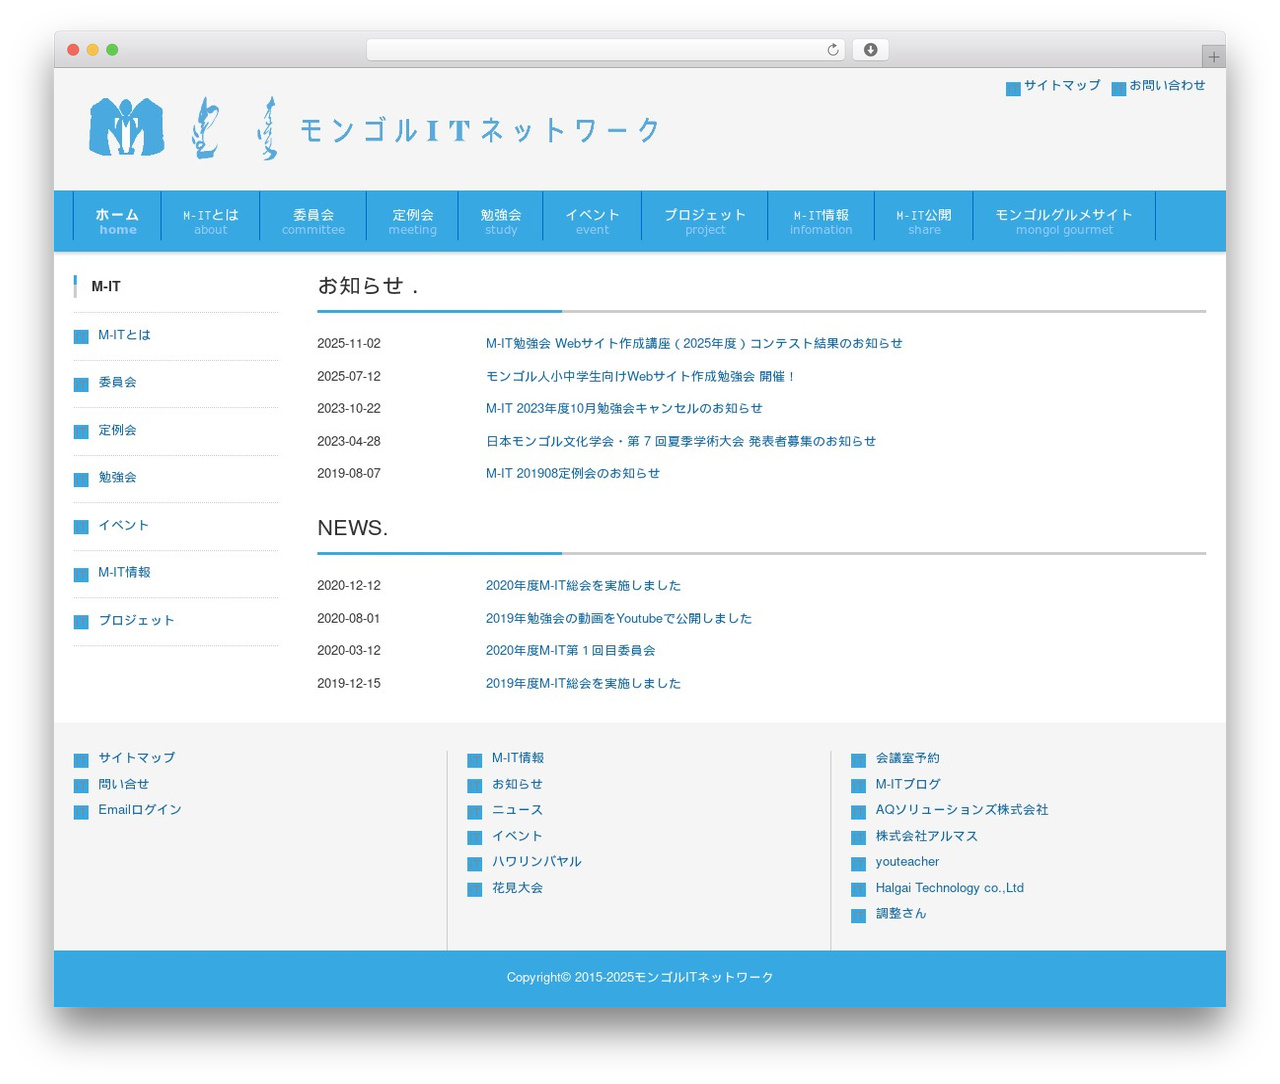The image size is (1280, 1084).
Task: Open Halgai Technology co.,Ltd footer link
Action: coord(949,887)
